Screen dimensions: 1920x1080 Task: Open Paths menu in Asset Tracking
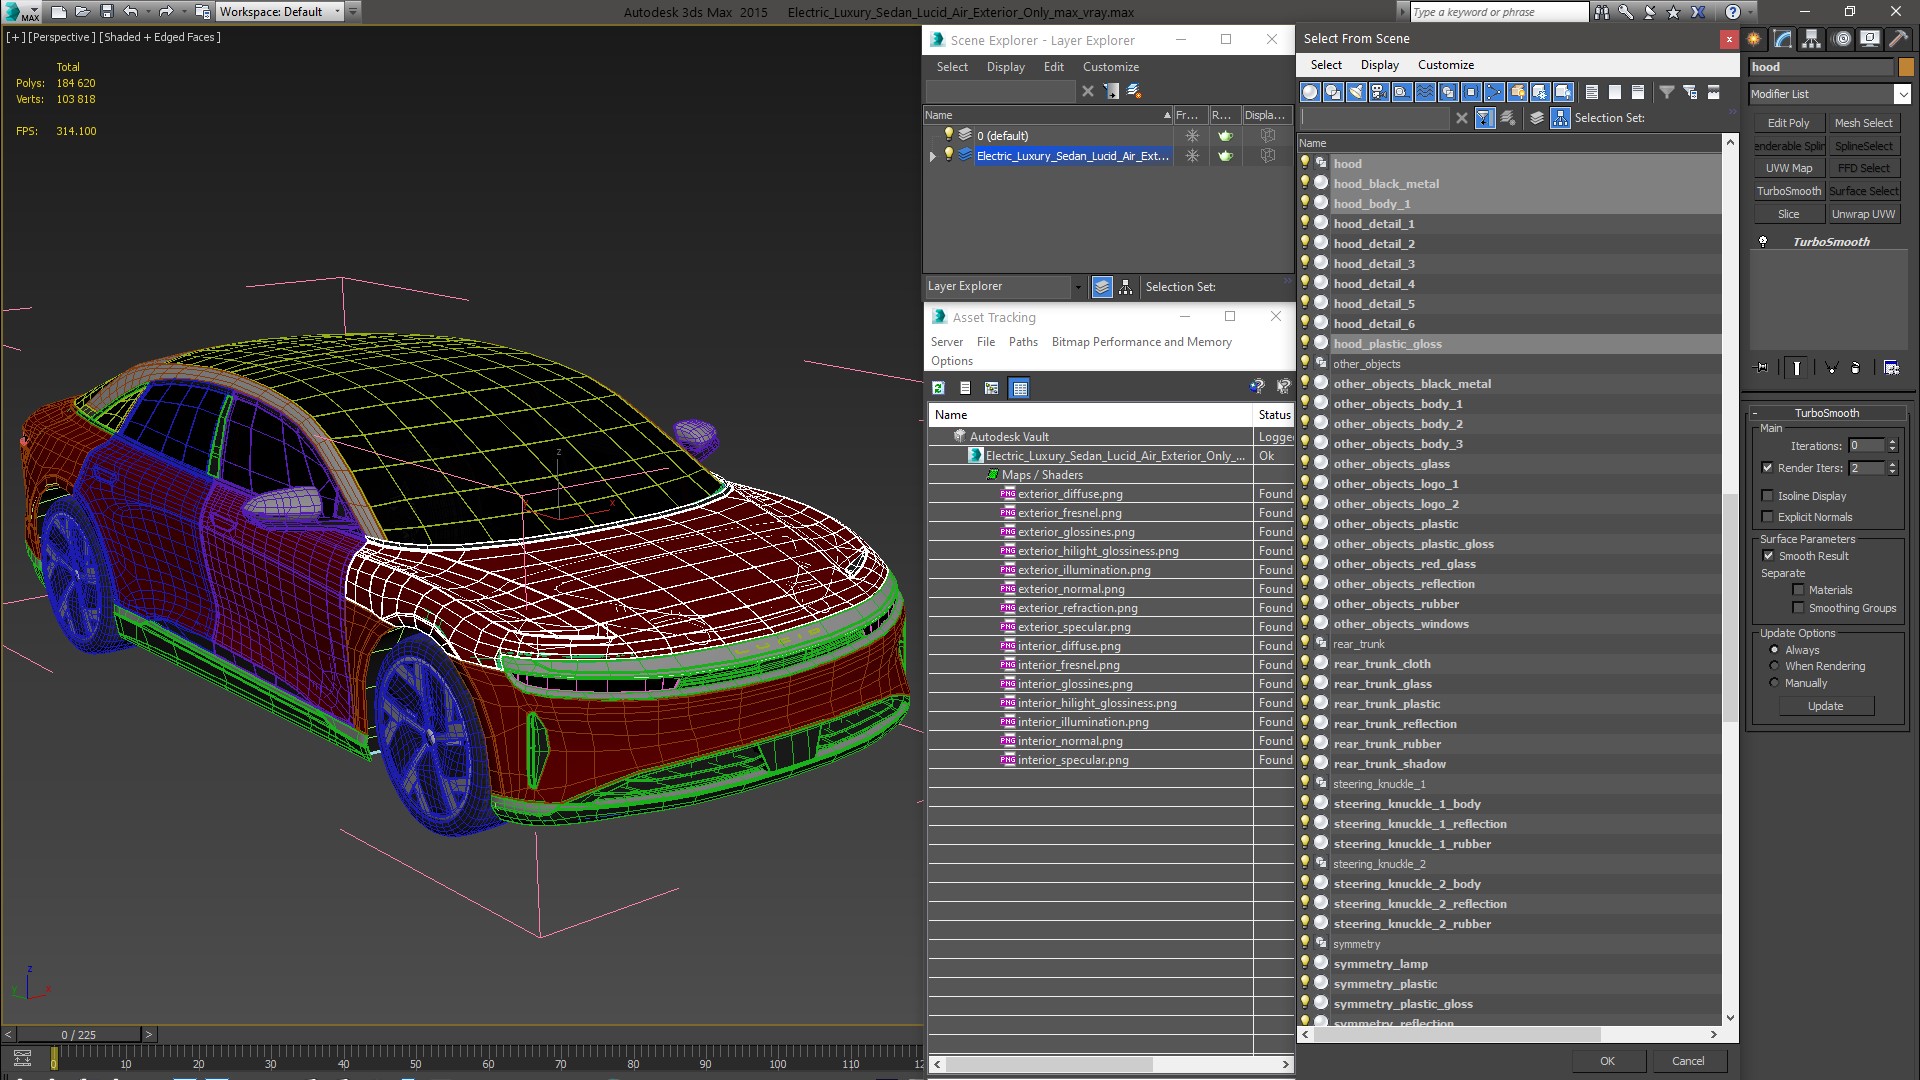tap(1023, 342)
